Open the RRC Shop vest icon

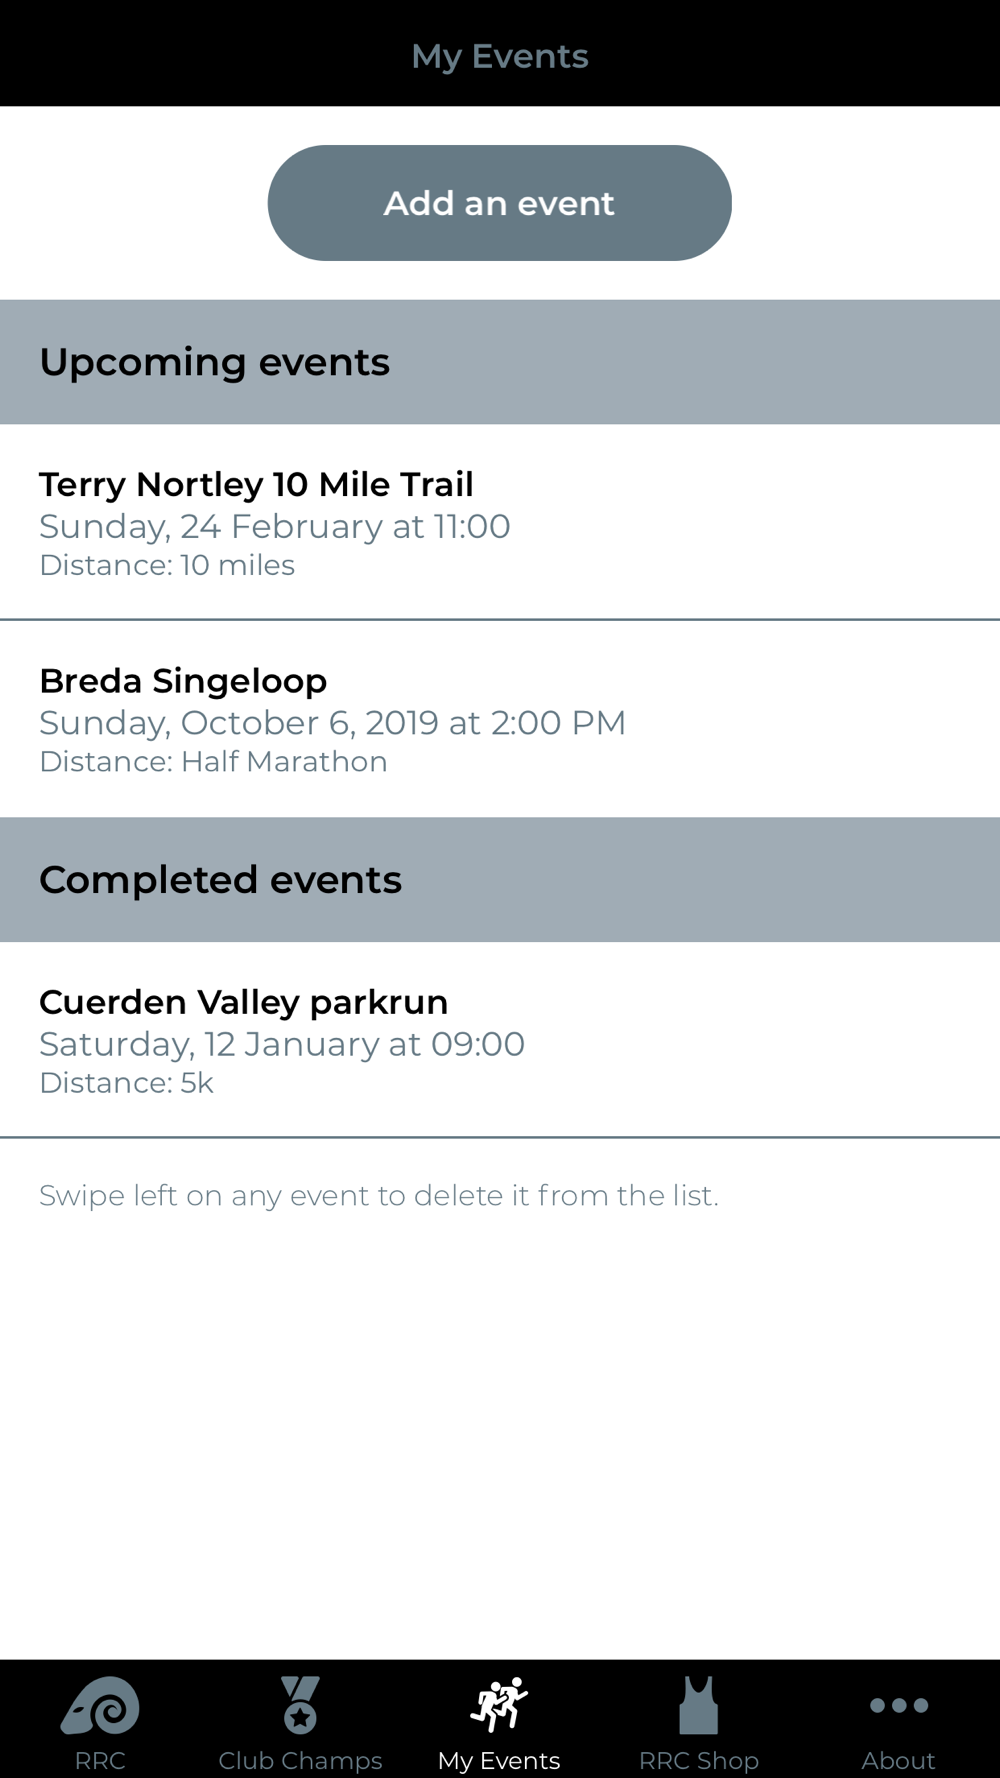(699, 1705)
